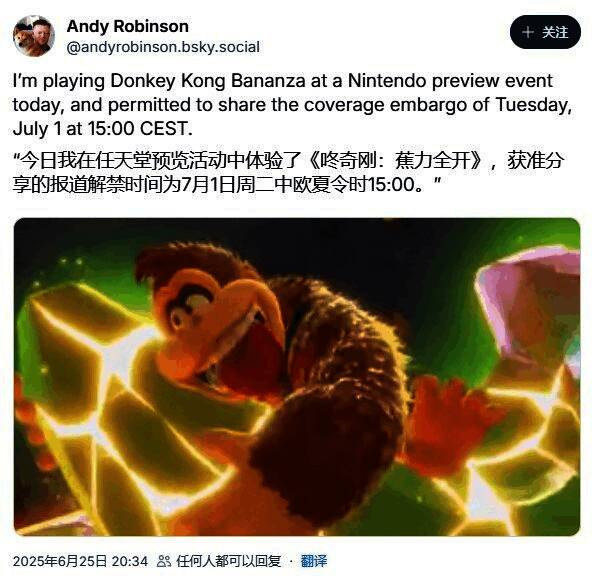View reply settings 任何人都可以回复
This screenshot has width=592, height=580.
(x=229, y=561)
